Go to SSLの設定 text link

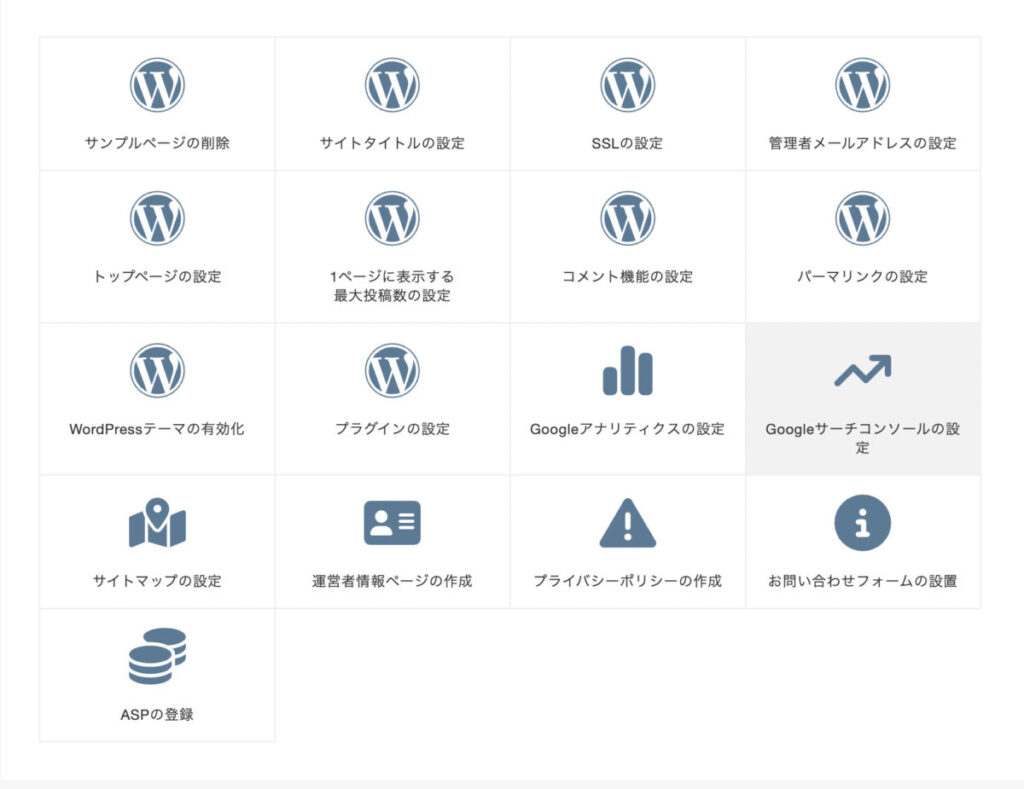627,143
